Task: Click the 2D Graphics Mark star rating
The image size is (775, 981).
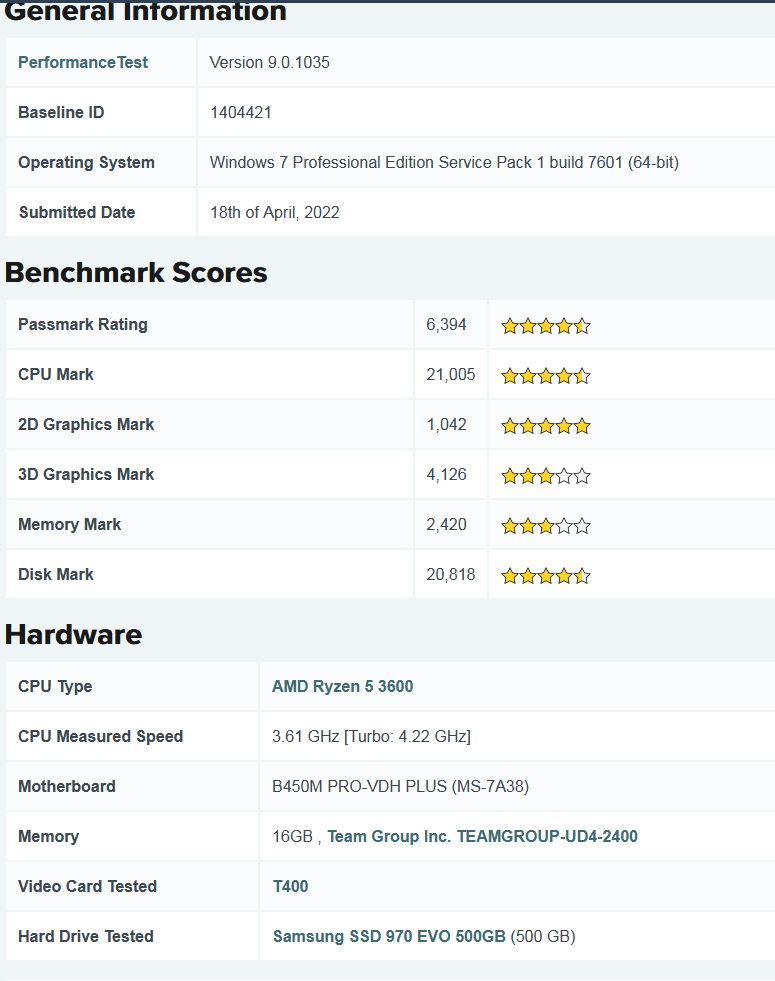Action: [x=545, y=426]
